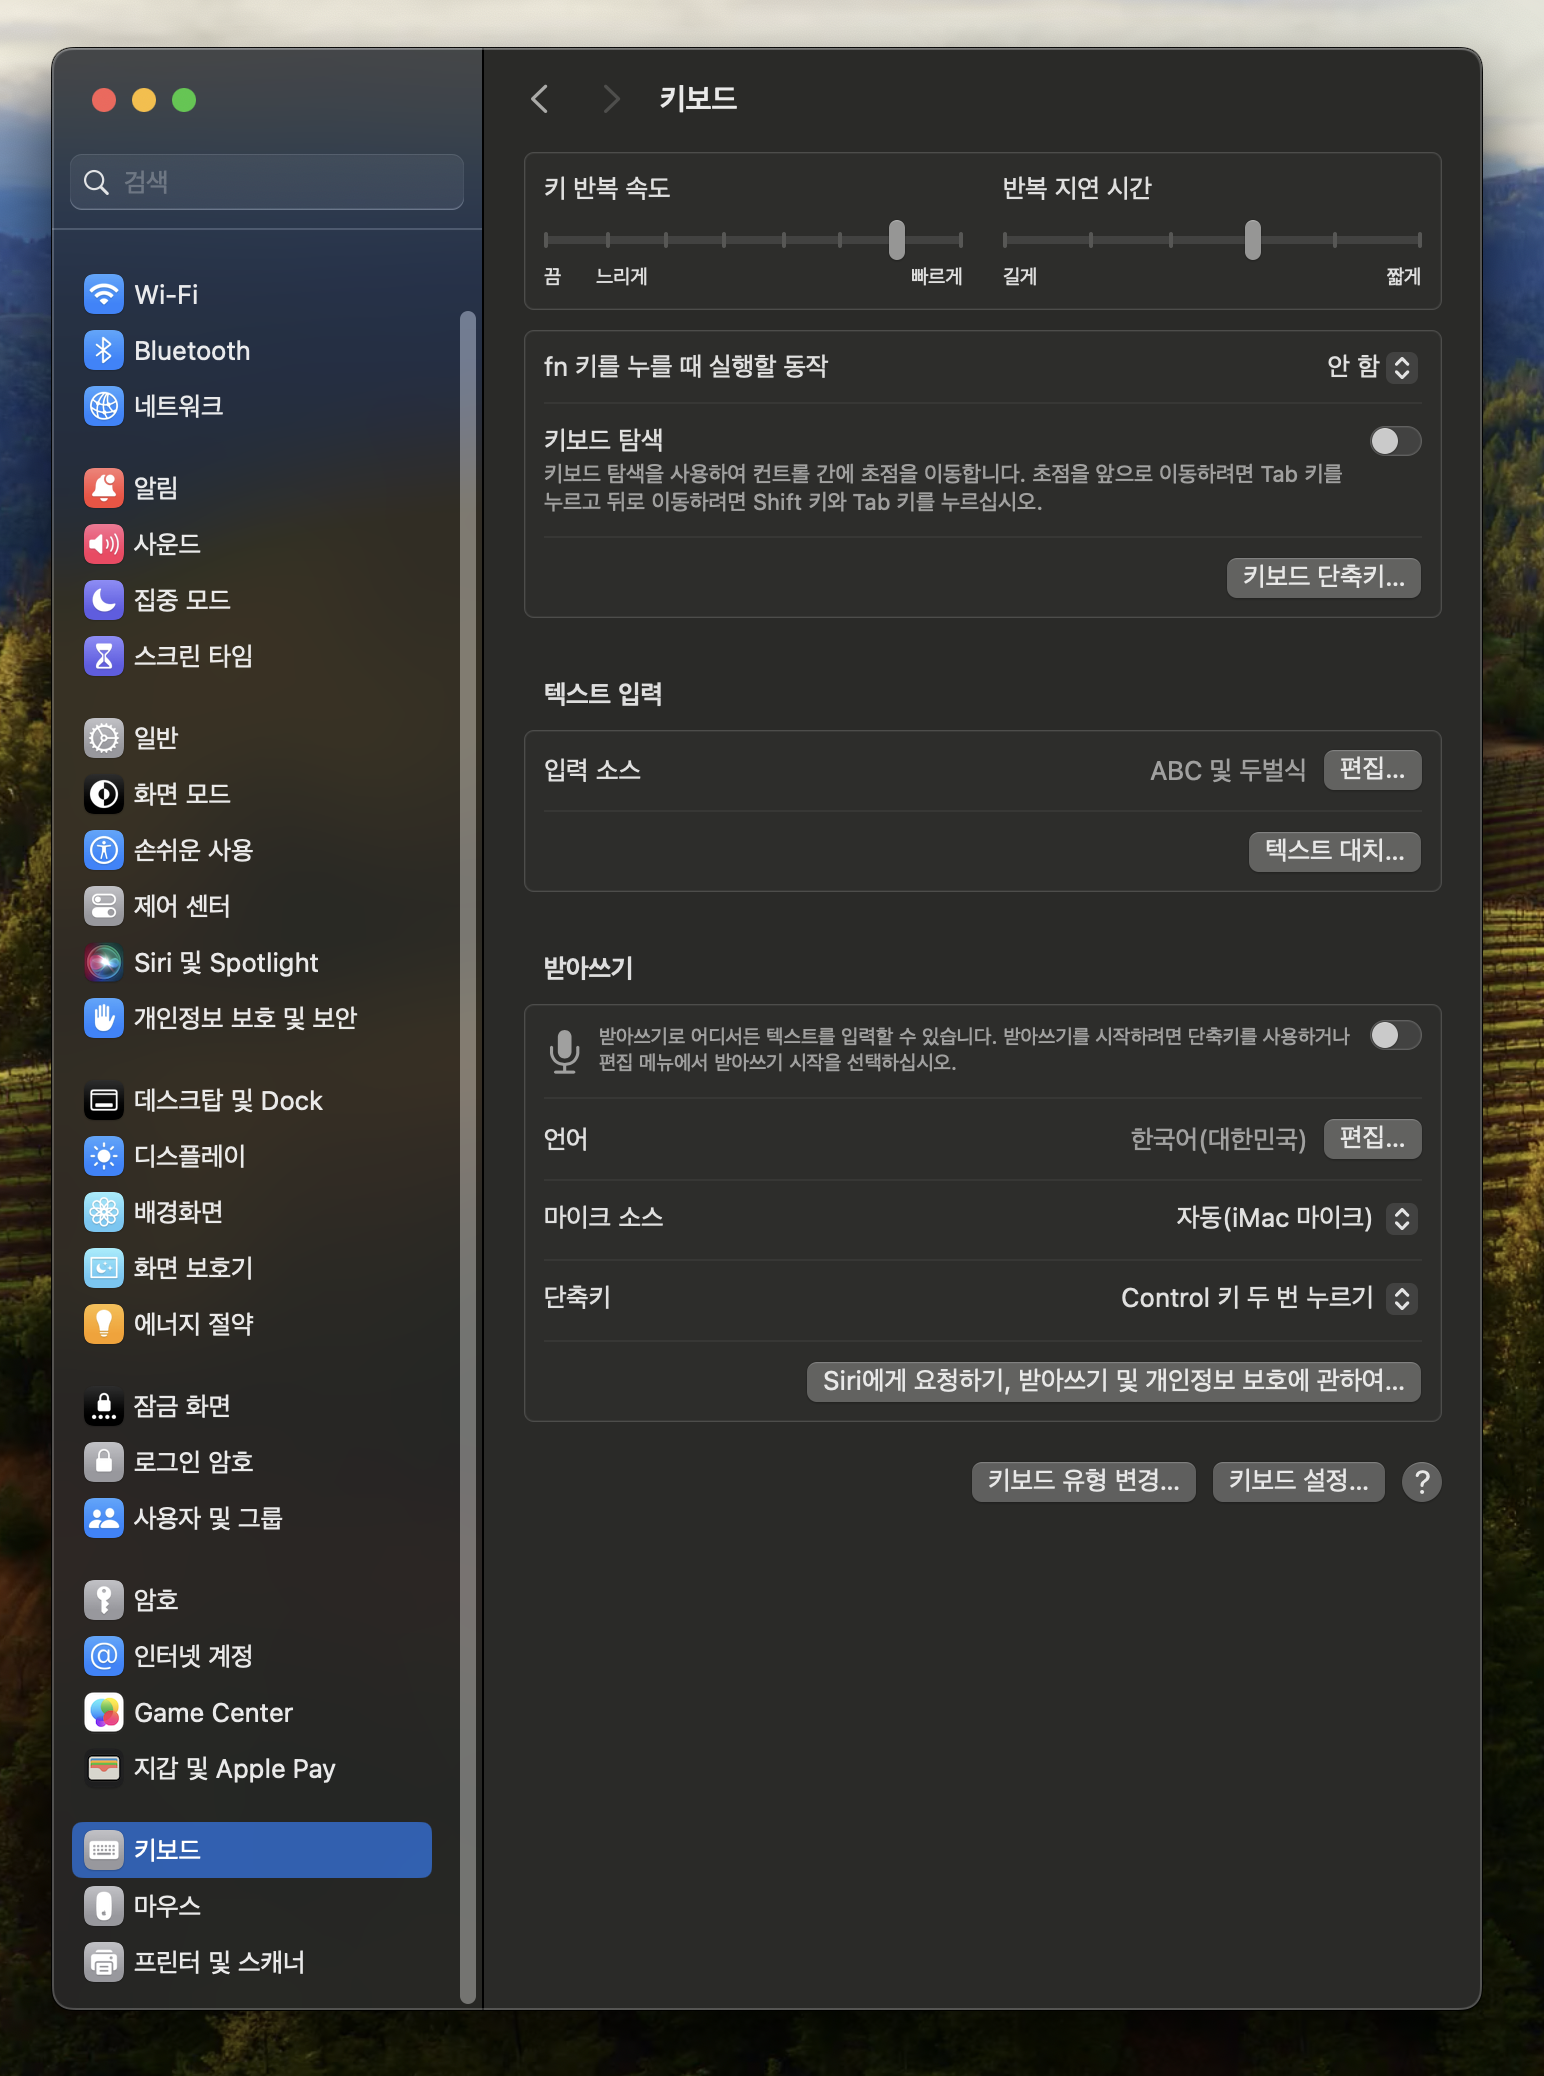Open the 알림 bell icon
This screenshot has width=1544, height=2076.
click(104, 488)
